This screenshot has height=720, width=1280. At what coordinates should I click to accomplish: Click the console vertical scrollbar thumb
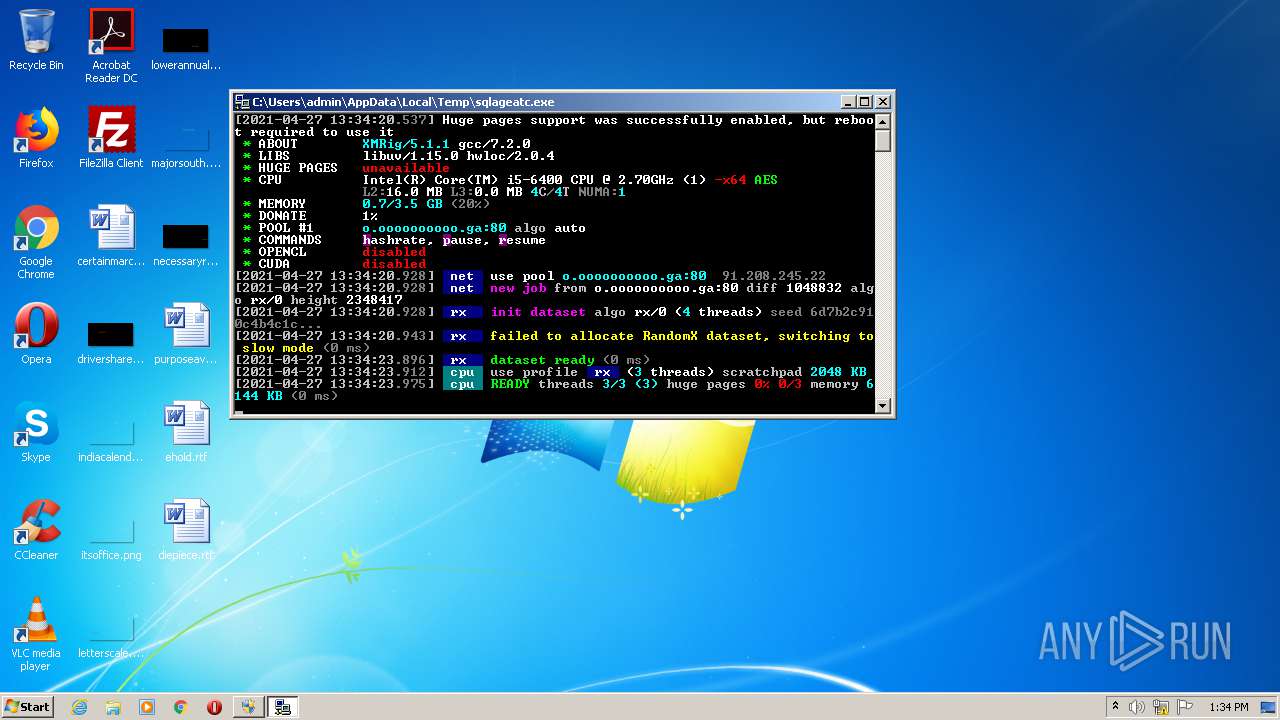[x=883, y=141]
